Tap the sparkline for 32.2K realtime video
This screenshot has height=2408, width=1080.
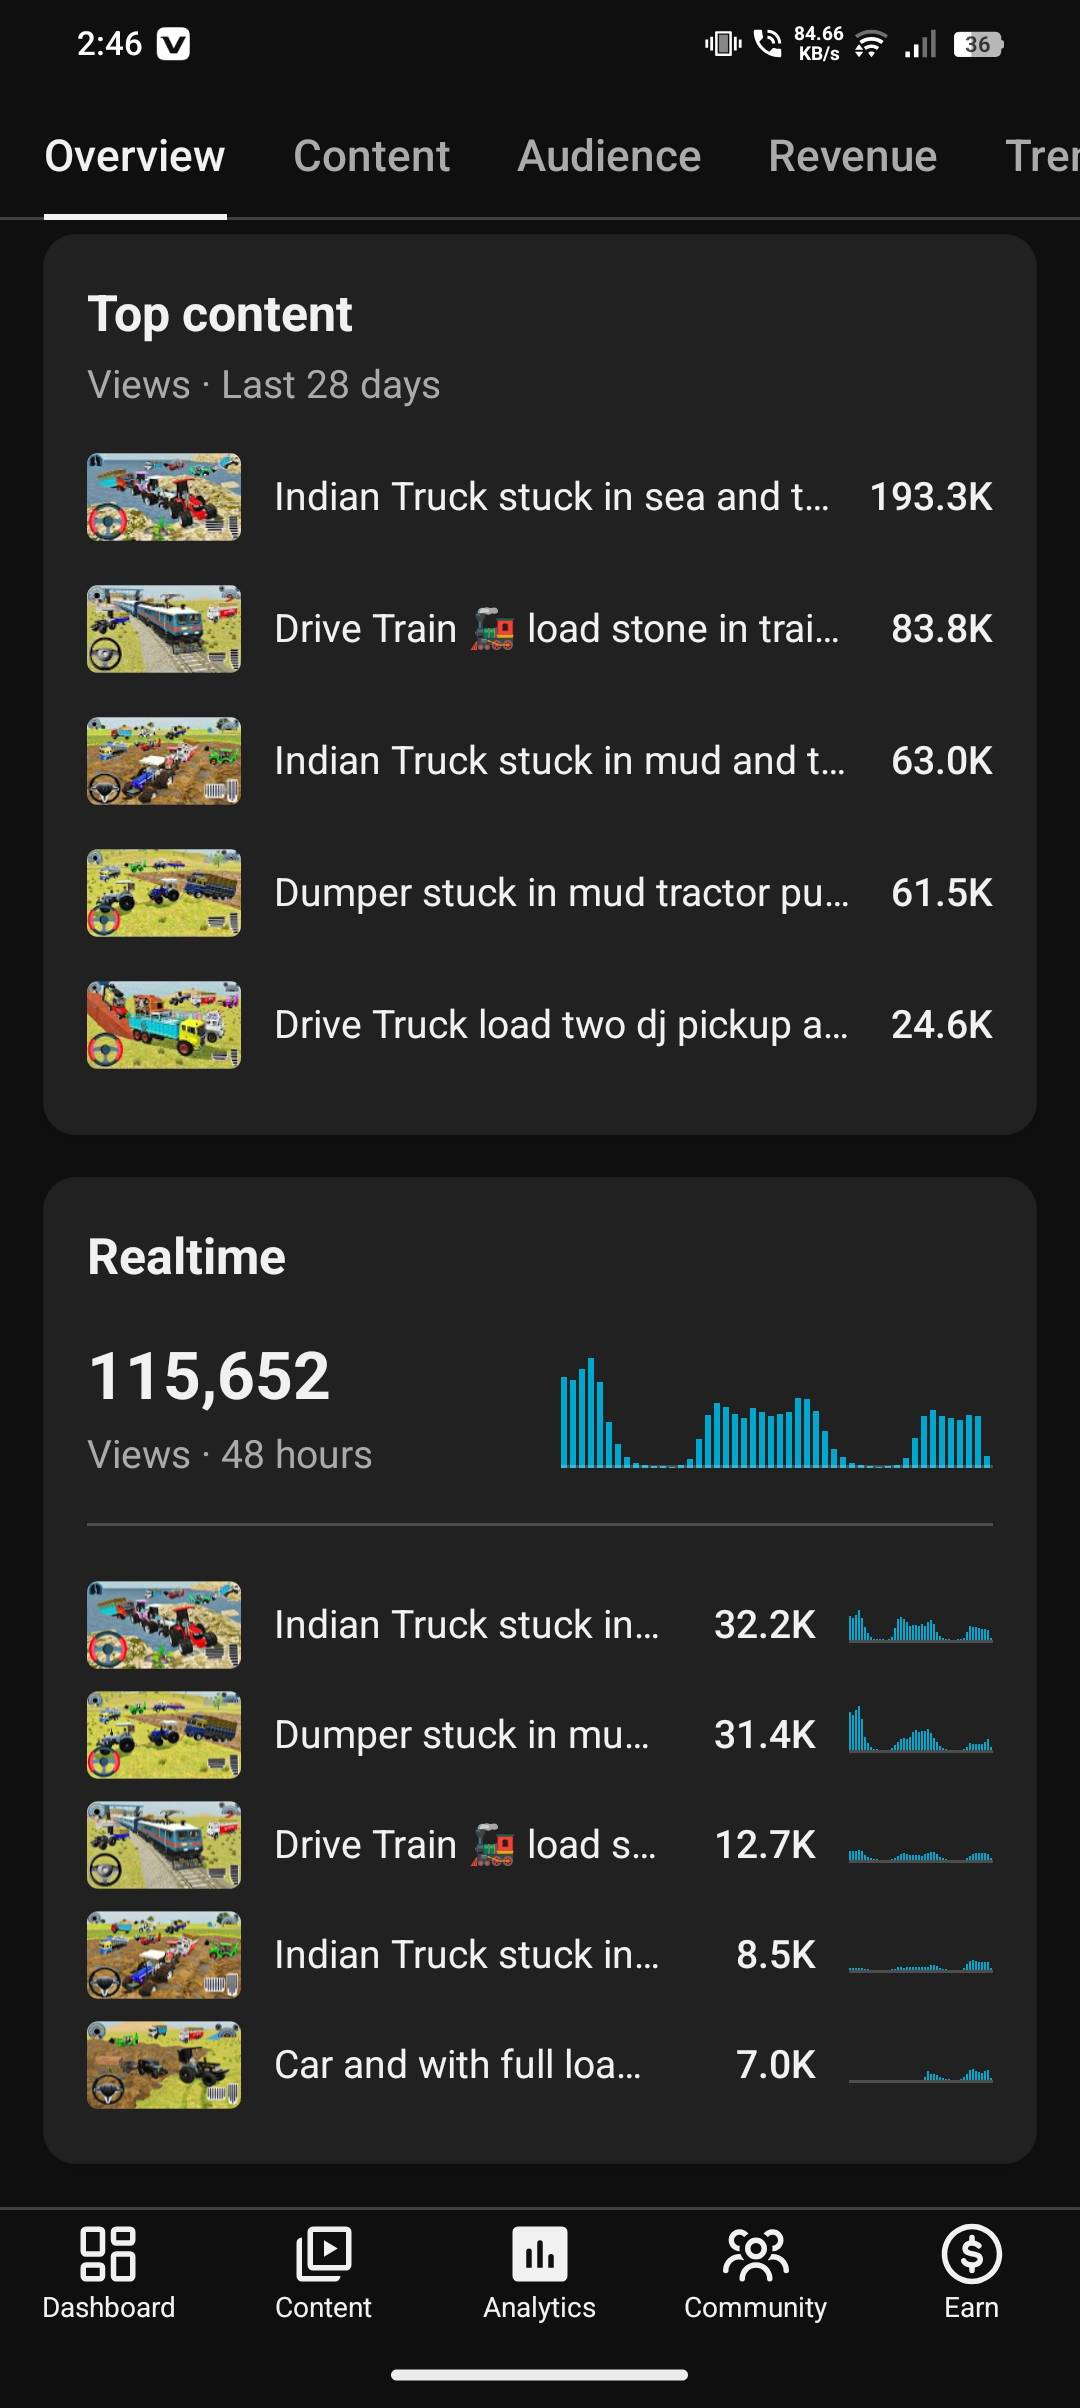coord(920,1626)
